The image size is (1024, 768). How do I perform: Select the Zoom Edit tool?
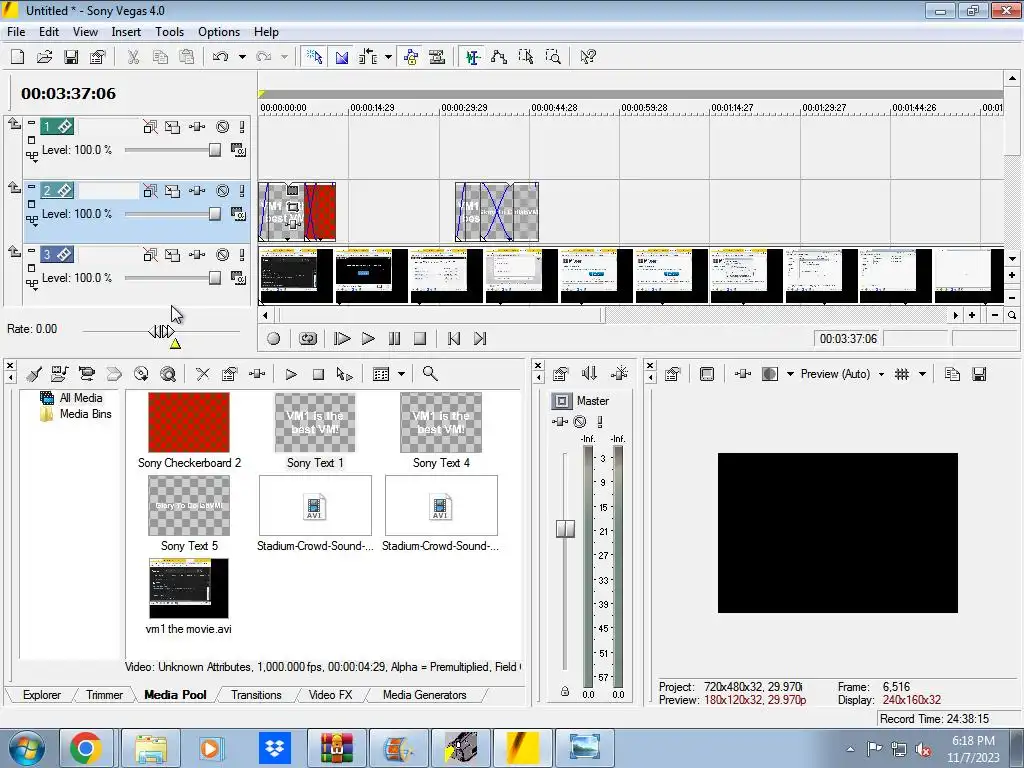click(x=553, y=57)
